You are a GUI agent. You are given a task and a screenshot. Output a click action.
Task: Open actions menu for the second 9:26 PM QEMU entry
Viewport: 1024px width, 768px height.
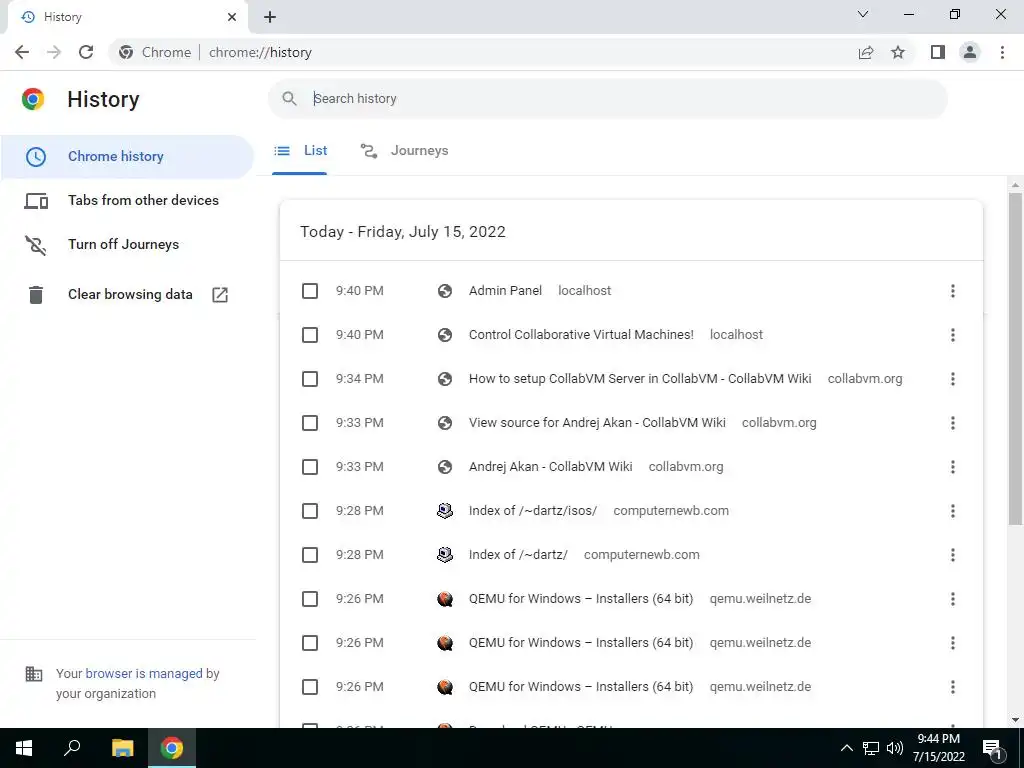point(953,643)
